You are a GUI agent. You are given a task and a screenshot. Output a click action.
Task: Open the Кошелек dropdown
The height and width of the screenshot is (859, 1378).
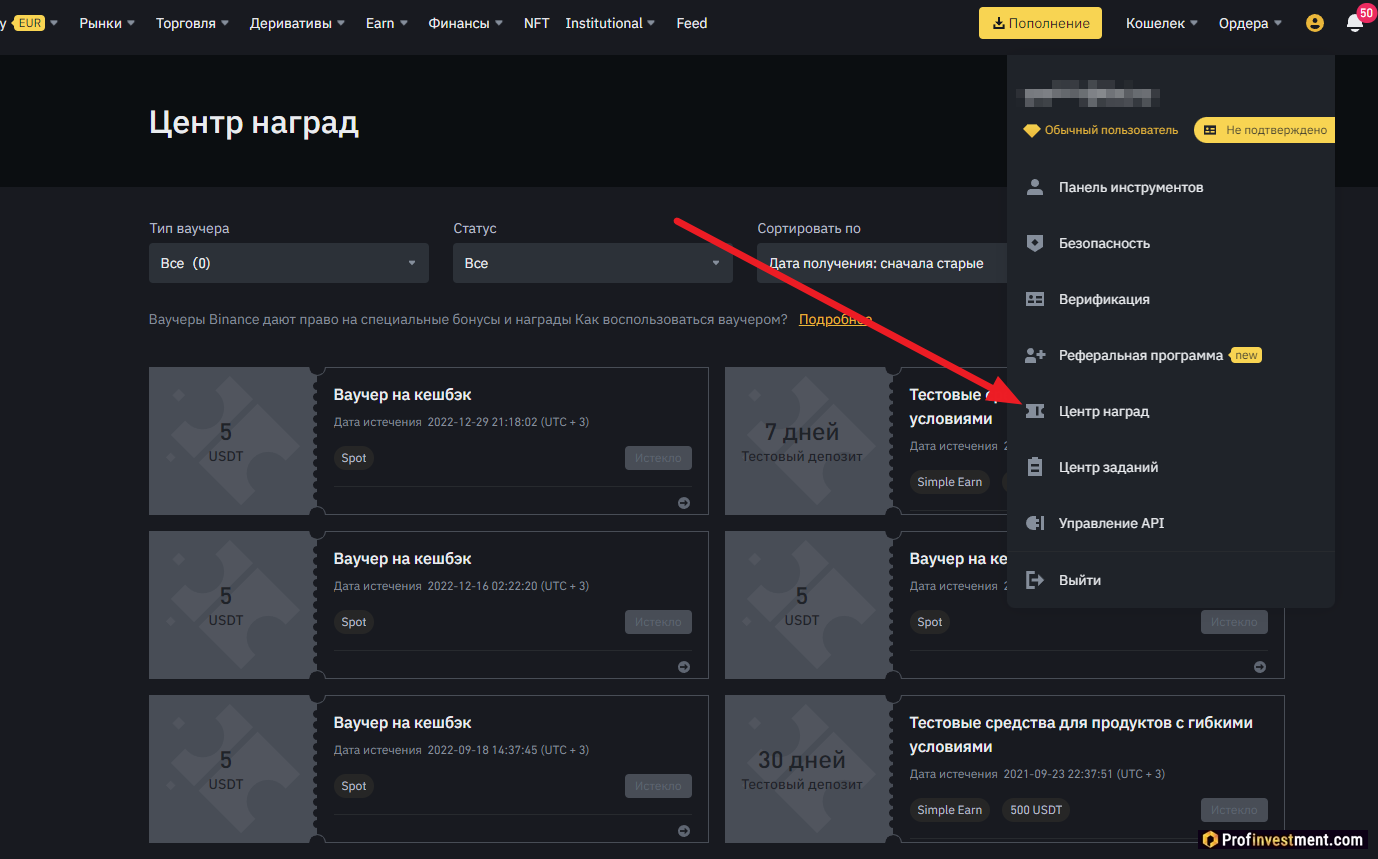pos(1161,23)
